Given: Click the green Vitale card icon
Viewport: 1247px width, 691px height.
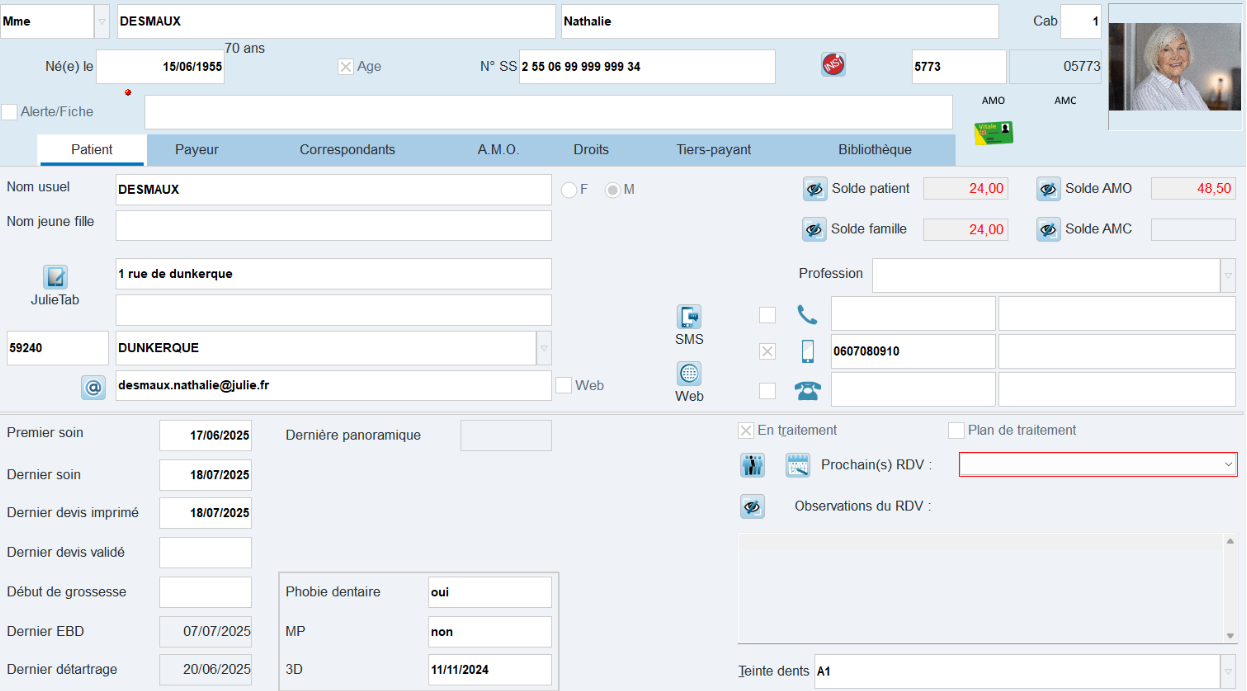Looking at the screenshot, I should [x=993, y=133].
